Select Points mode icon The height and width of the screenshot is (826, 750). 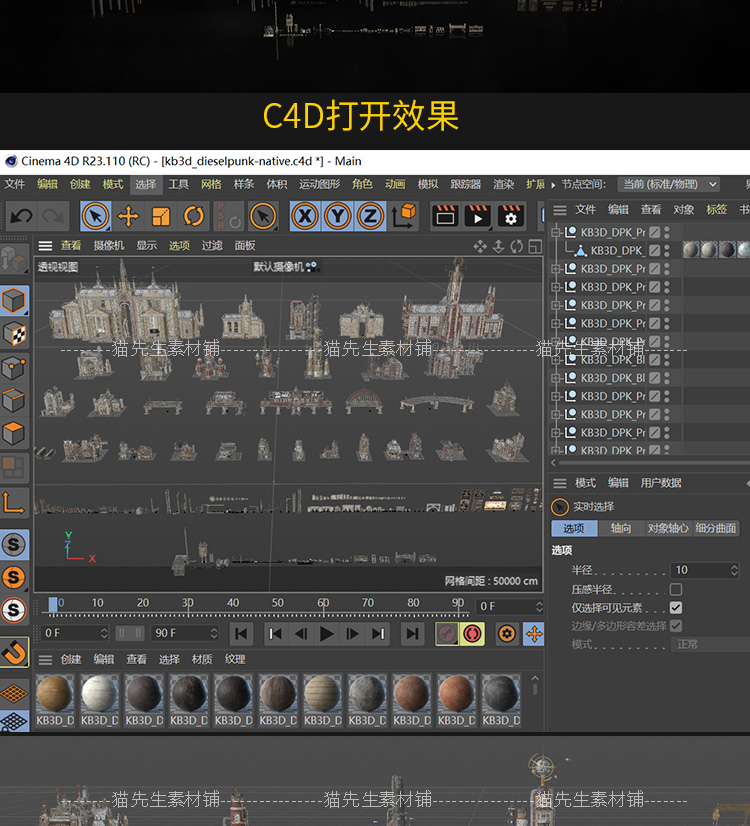coord(14,368)
